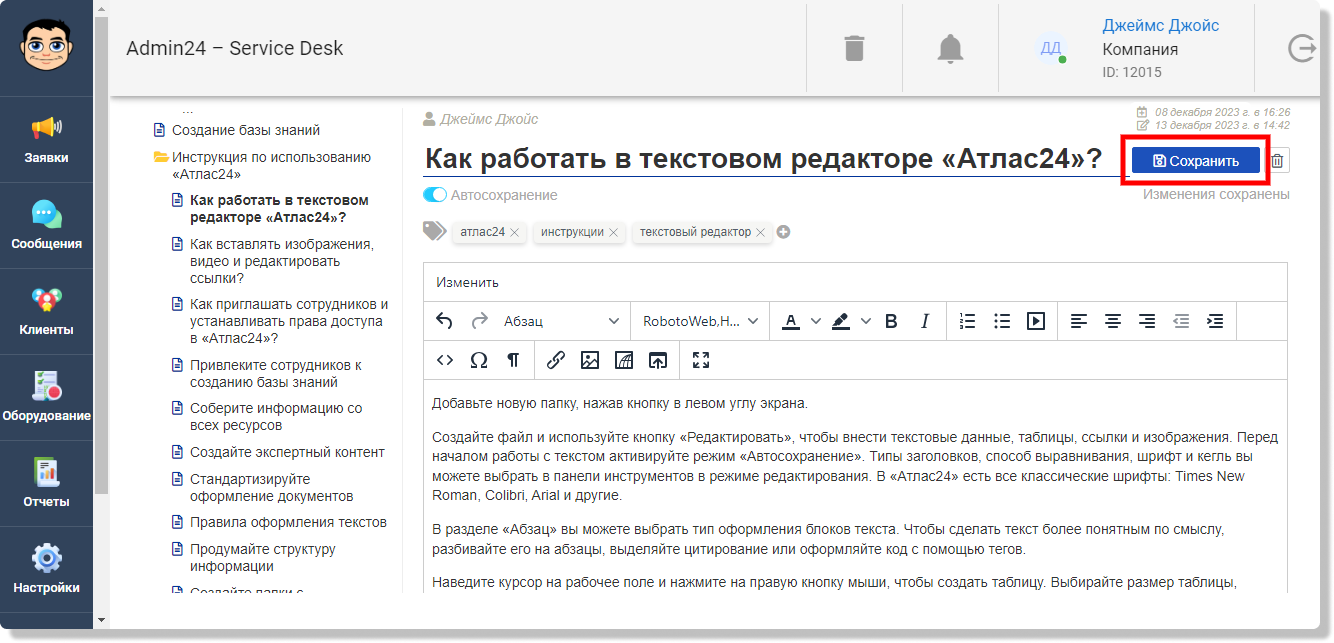This screenshot has height=643, width=1334.
Task: Open the Изменить editor menu
Action: point(467,282)
